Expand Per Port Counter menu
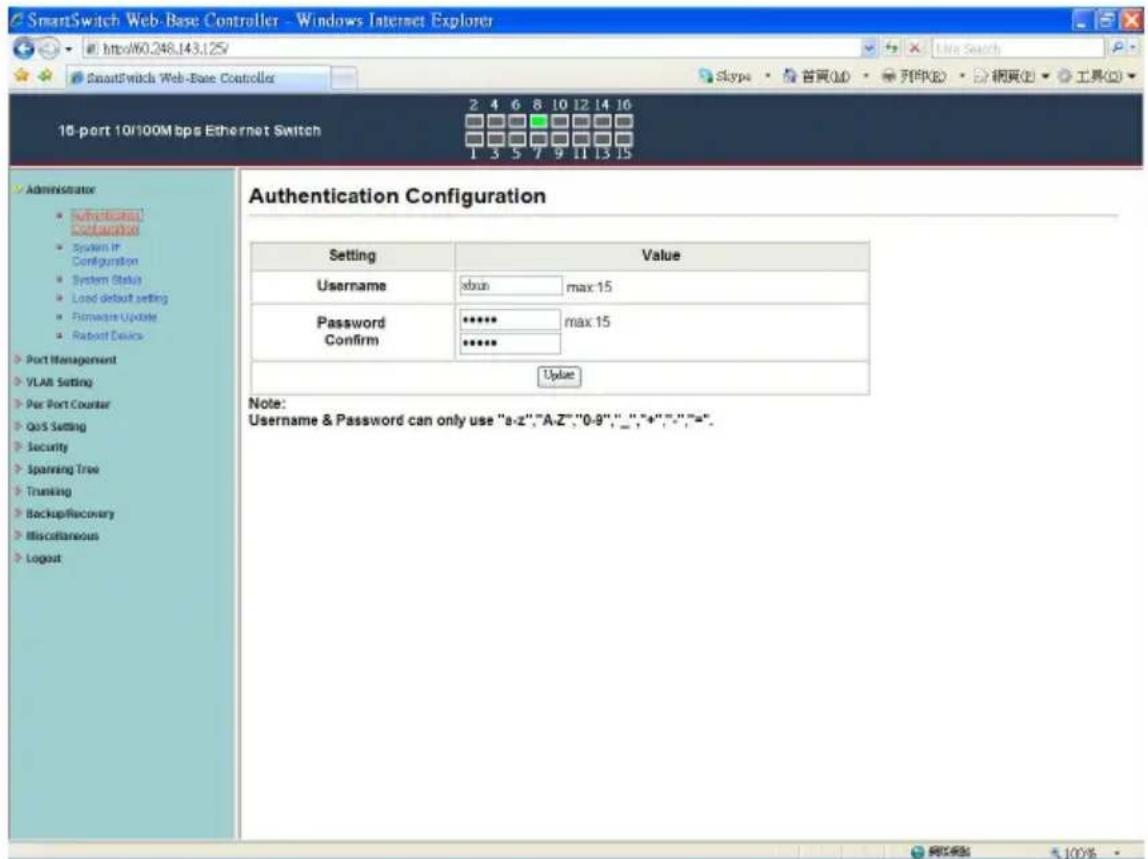The height and width of the screenshot is (859, 1148). click(67, 404)
